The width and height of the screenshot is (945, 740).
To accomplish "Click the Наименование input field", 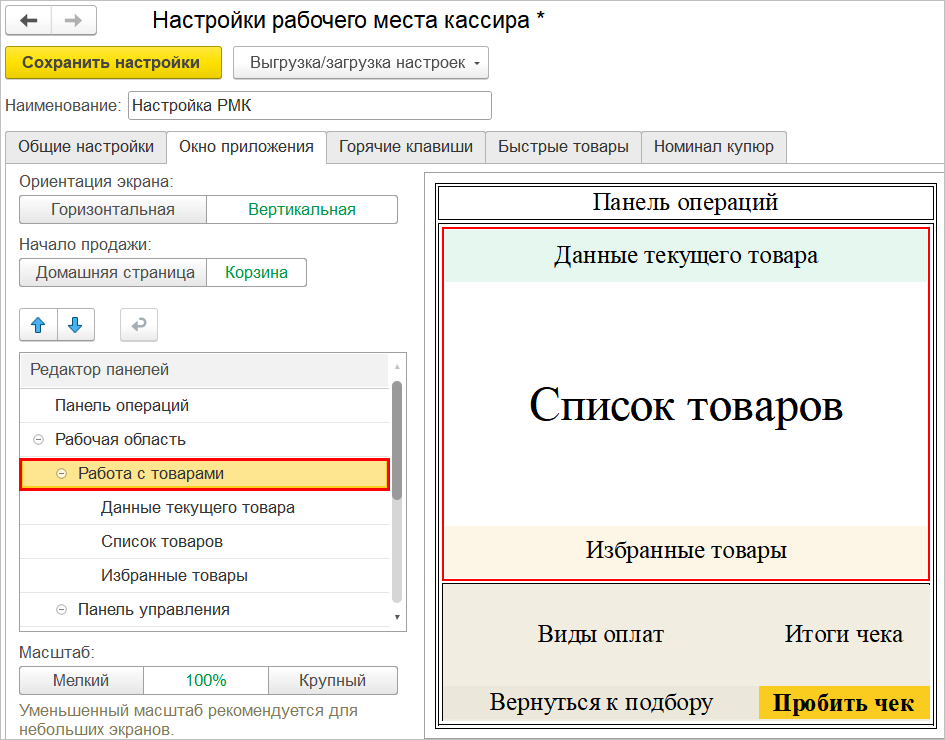I will (x=309, y=106).
